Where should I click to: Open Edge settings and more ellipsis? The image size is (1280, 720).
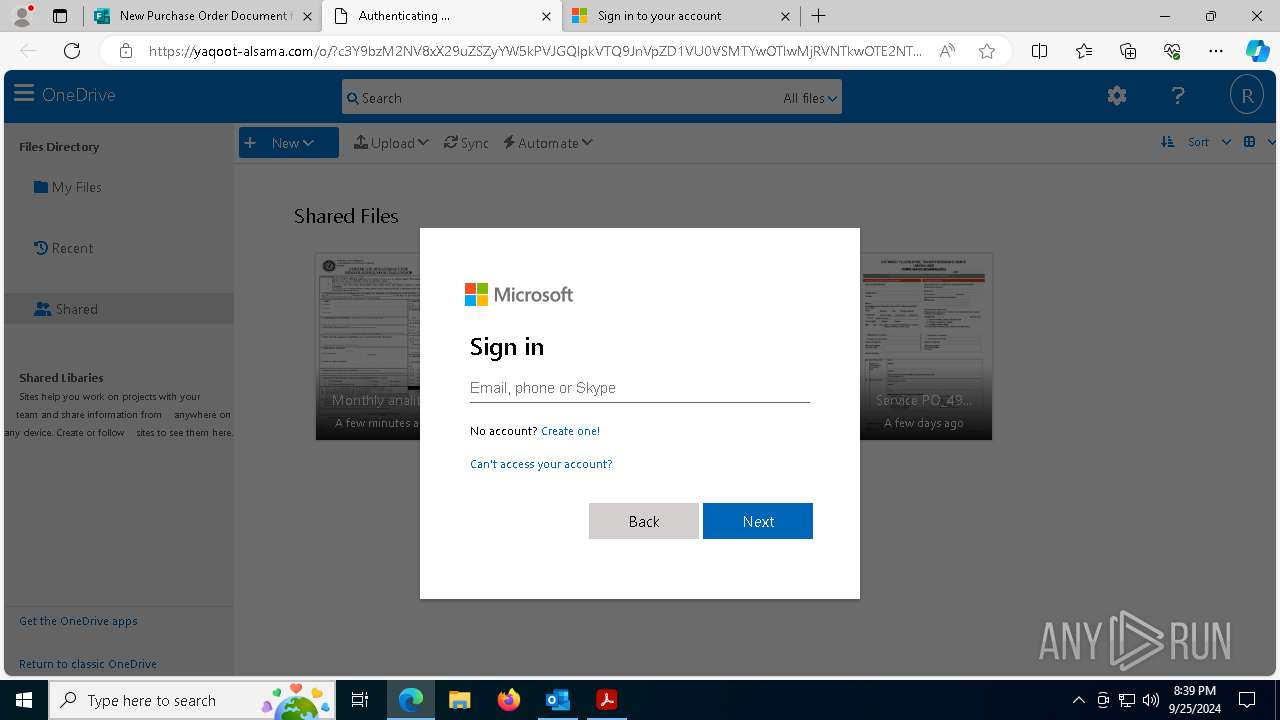pyautogui.click(x=1216, y=51)
